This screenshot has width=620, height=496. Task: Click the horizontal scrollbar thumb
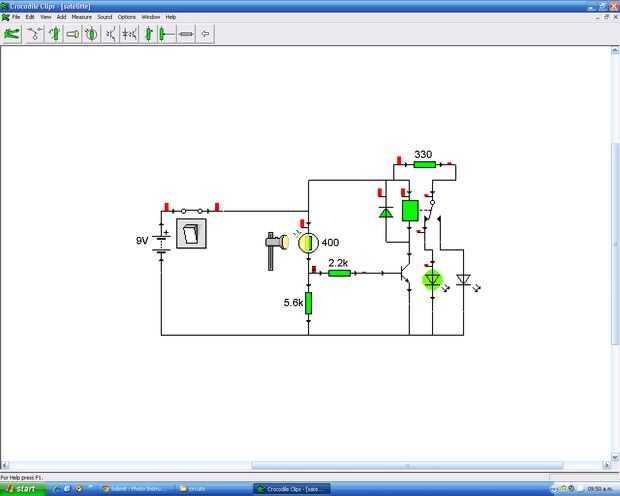pyautogui.click(x=407, y=465)
